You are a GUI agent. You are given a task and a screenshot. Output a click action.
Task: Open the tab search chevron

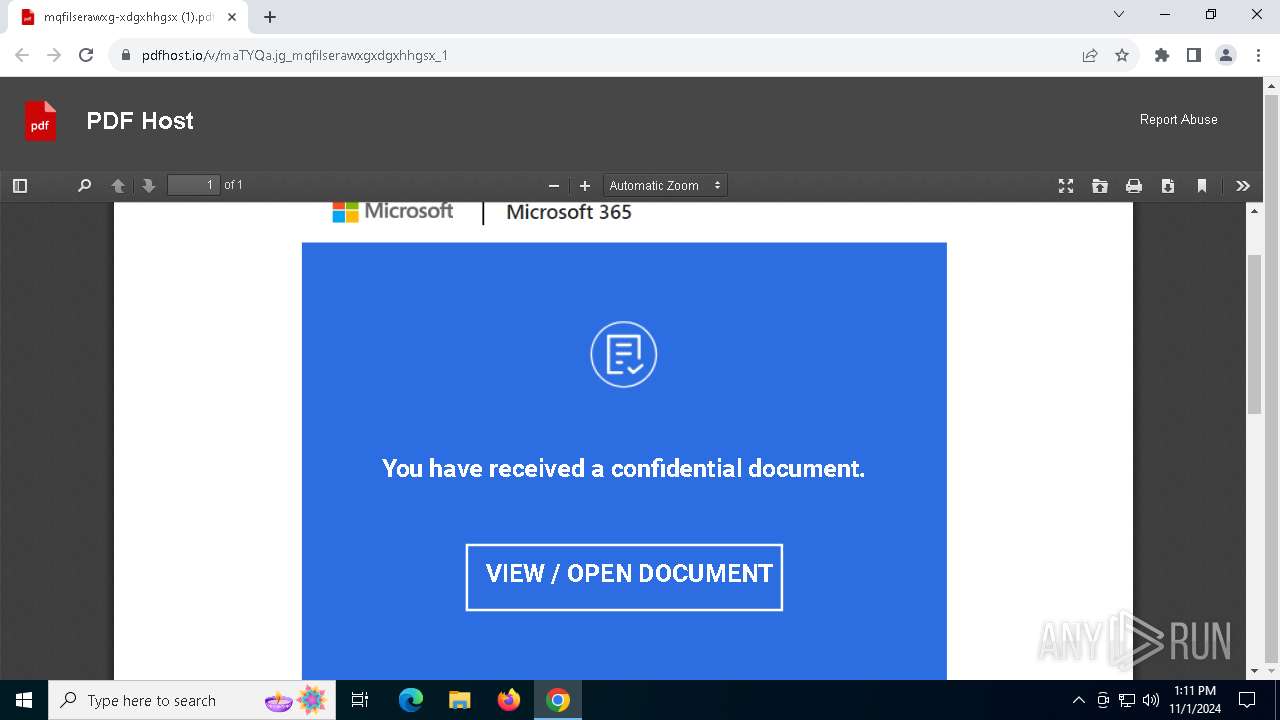pyautogui.click(x=1119, y=14)
